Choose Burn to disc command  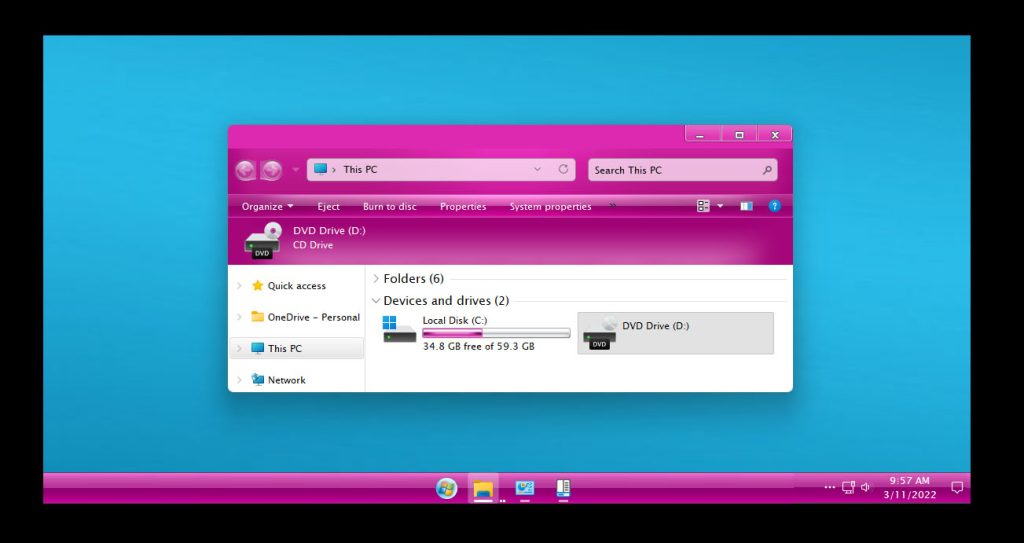click(x=389, y=206)
